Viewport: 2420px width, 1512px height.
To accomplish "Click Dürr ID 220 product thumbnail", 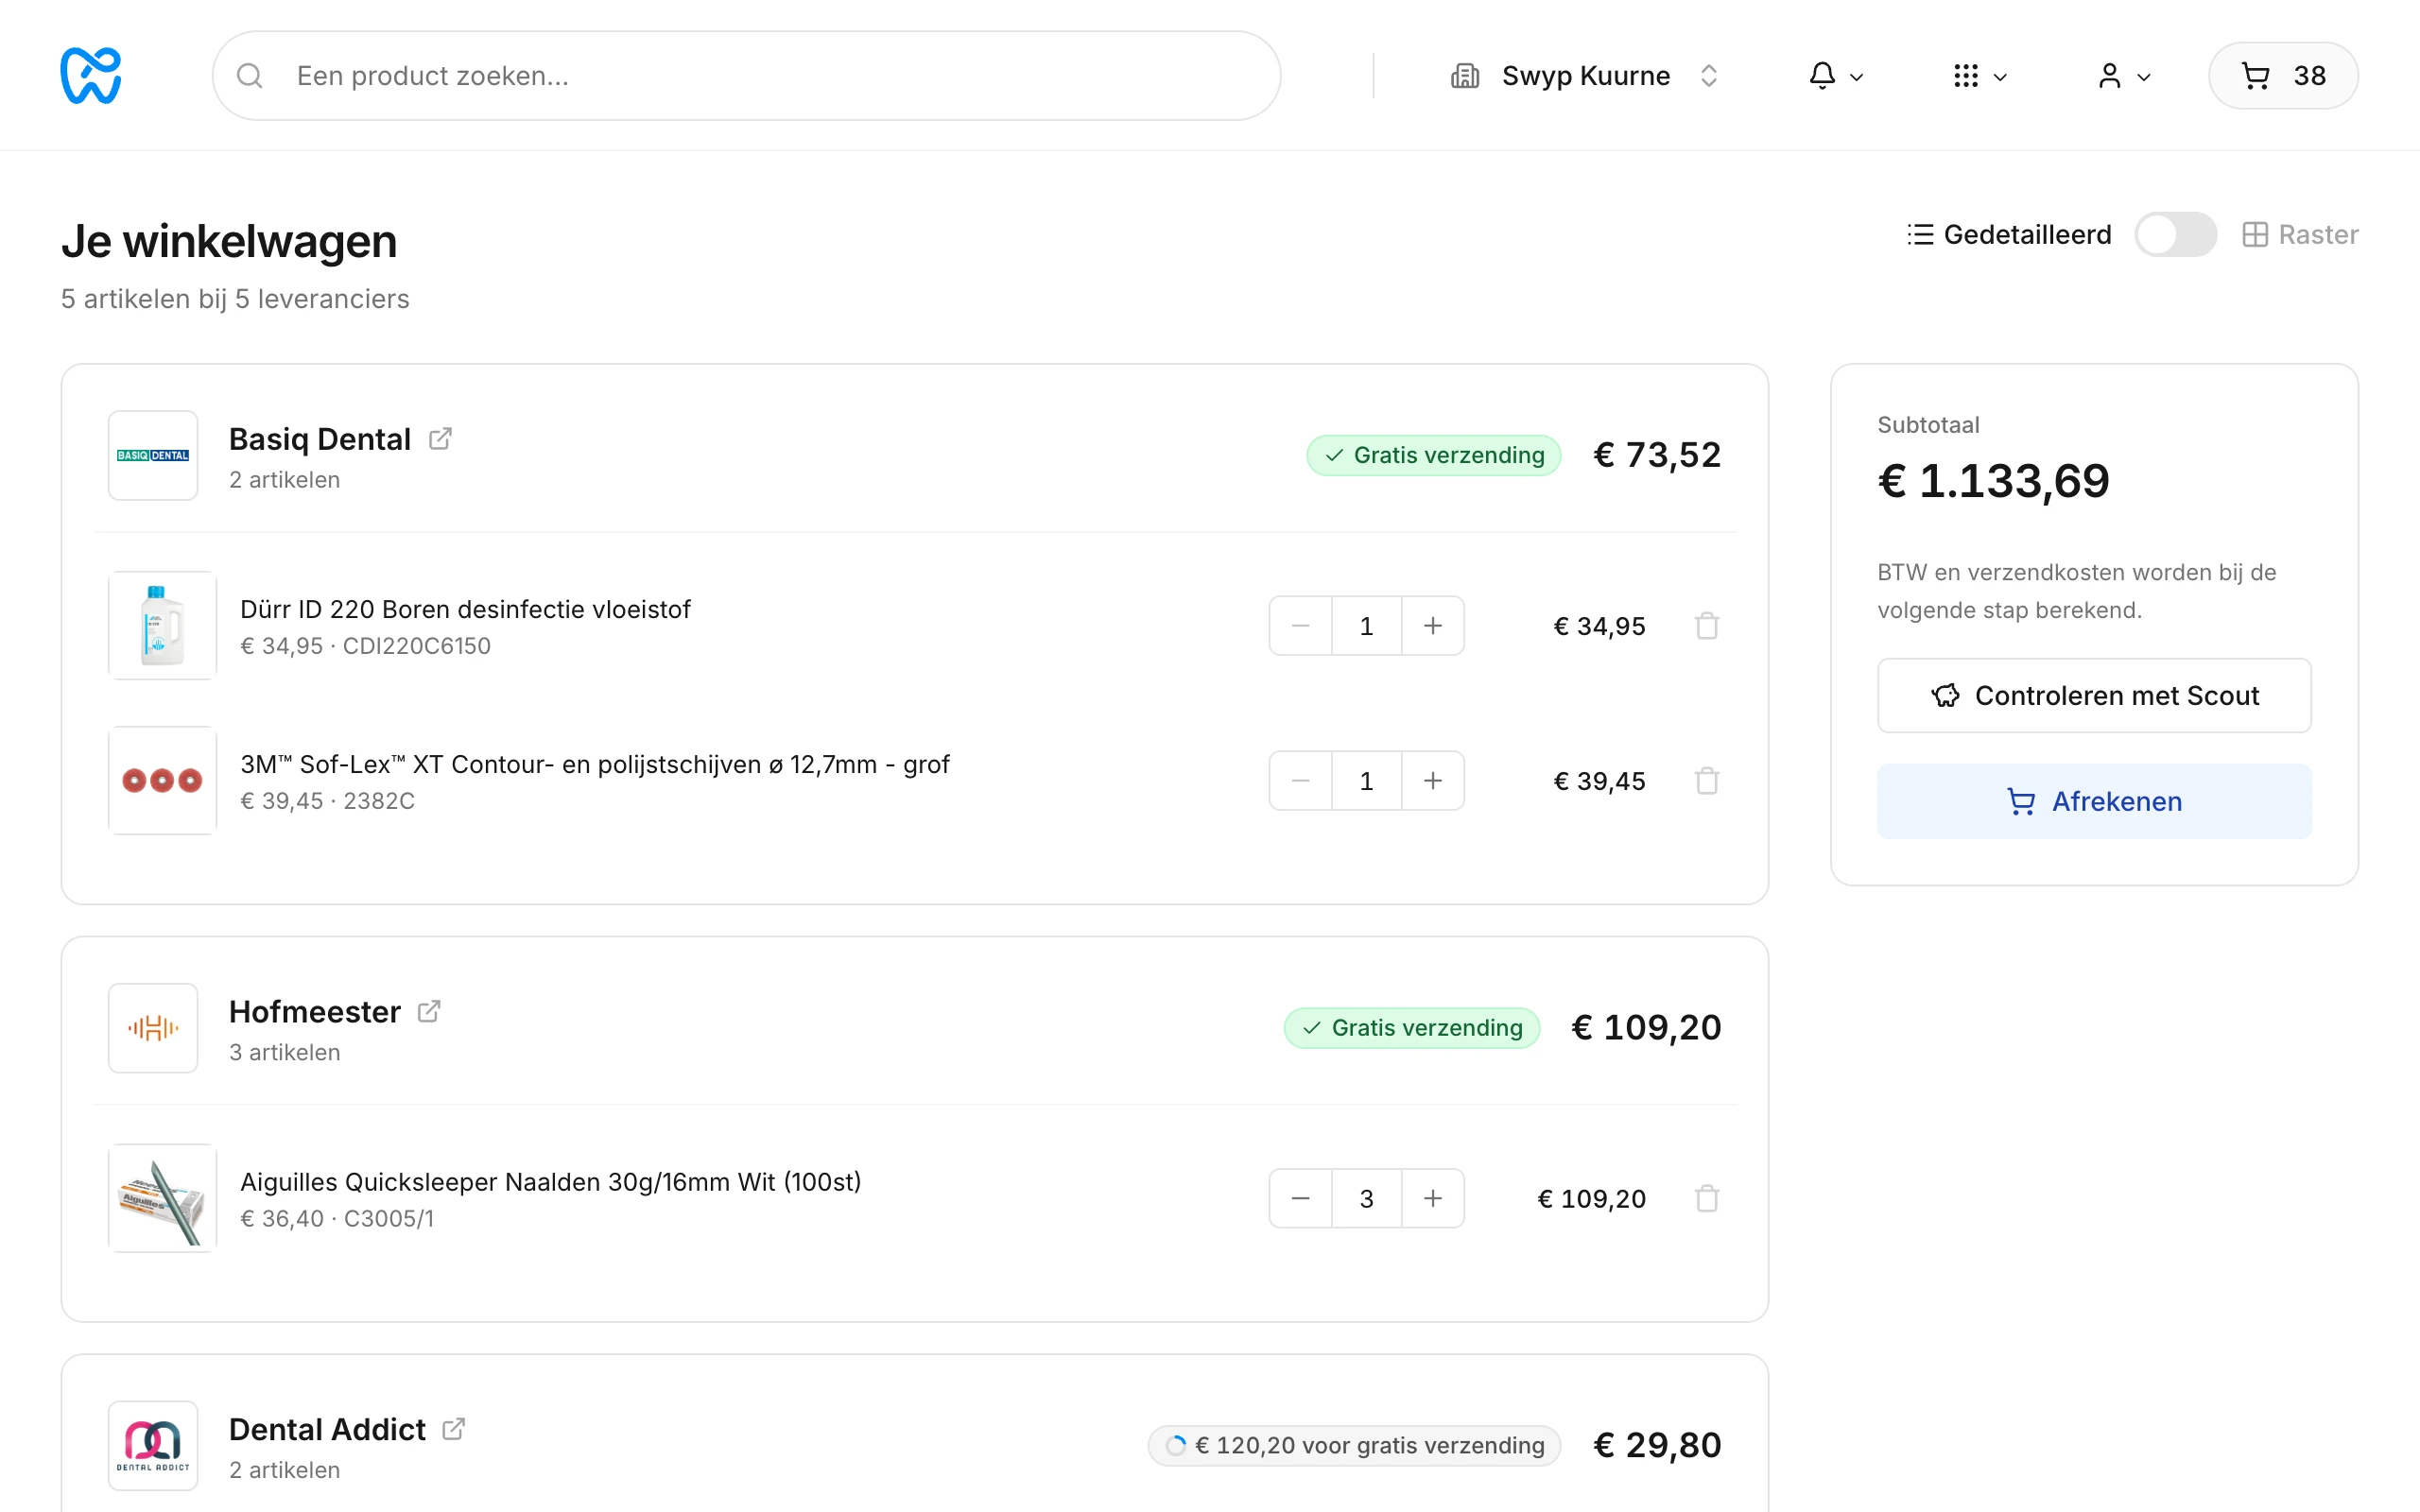I will pyautogui.click(x=163, y=626).
